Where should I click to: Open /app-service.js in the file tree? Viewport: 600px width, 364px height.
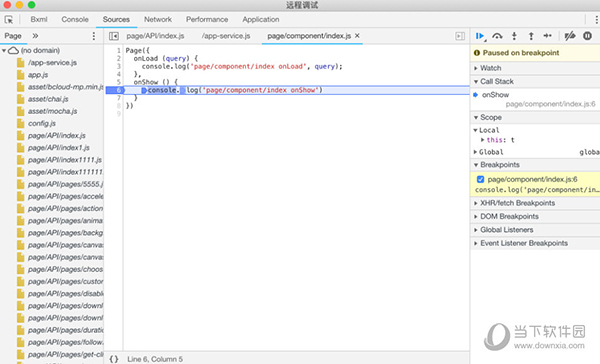pyautogui.click(x=52, y=63)
